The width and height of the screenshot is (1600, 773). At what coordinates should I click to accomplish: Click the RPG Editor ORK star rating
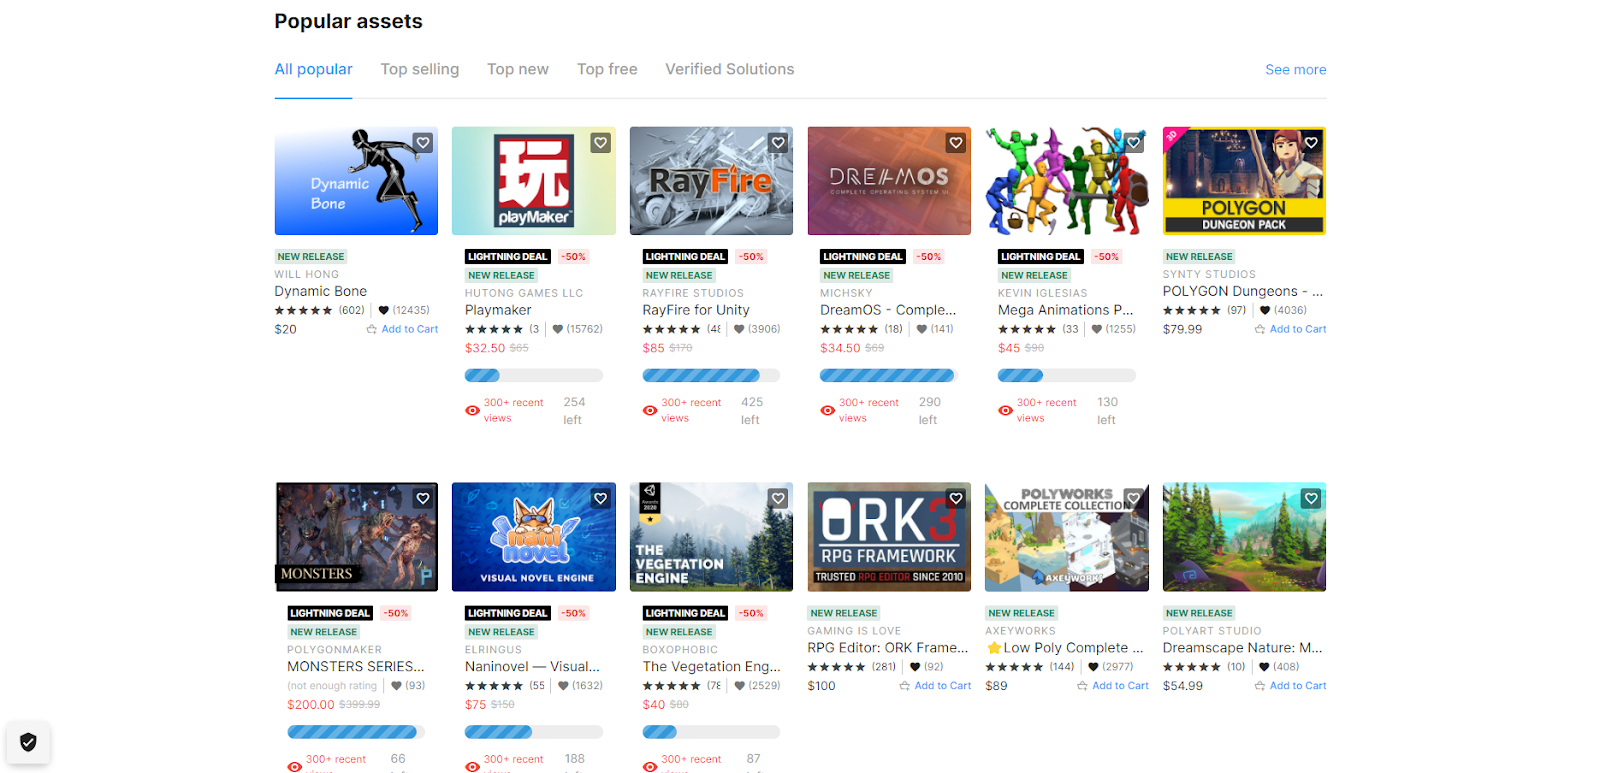point(836,667)
